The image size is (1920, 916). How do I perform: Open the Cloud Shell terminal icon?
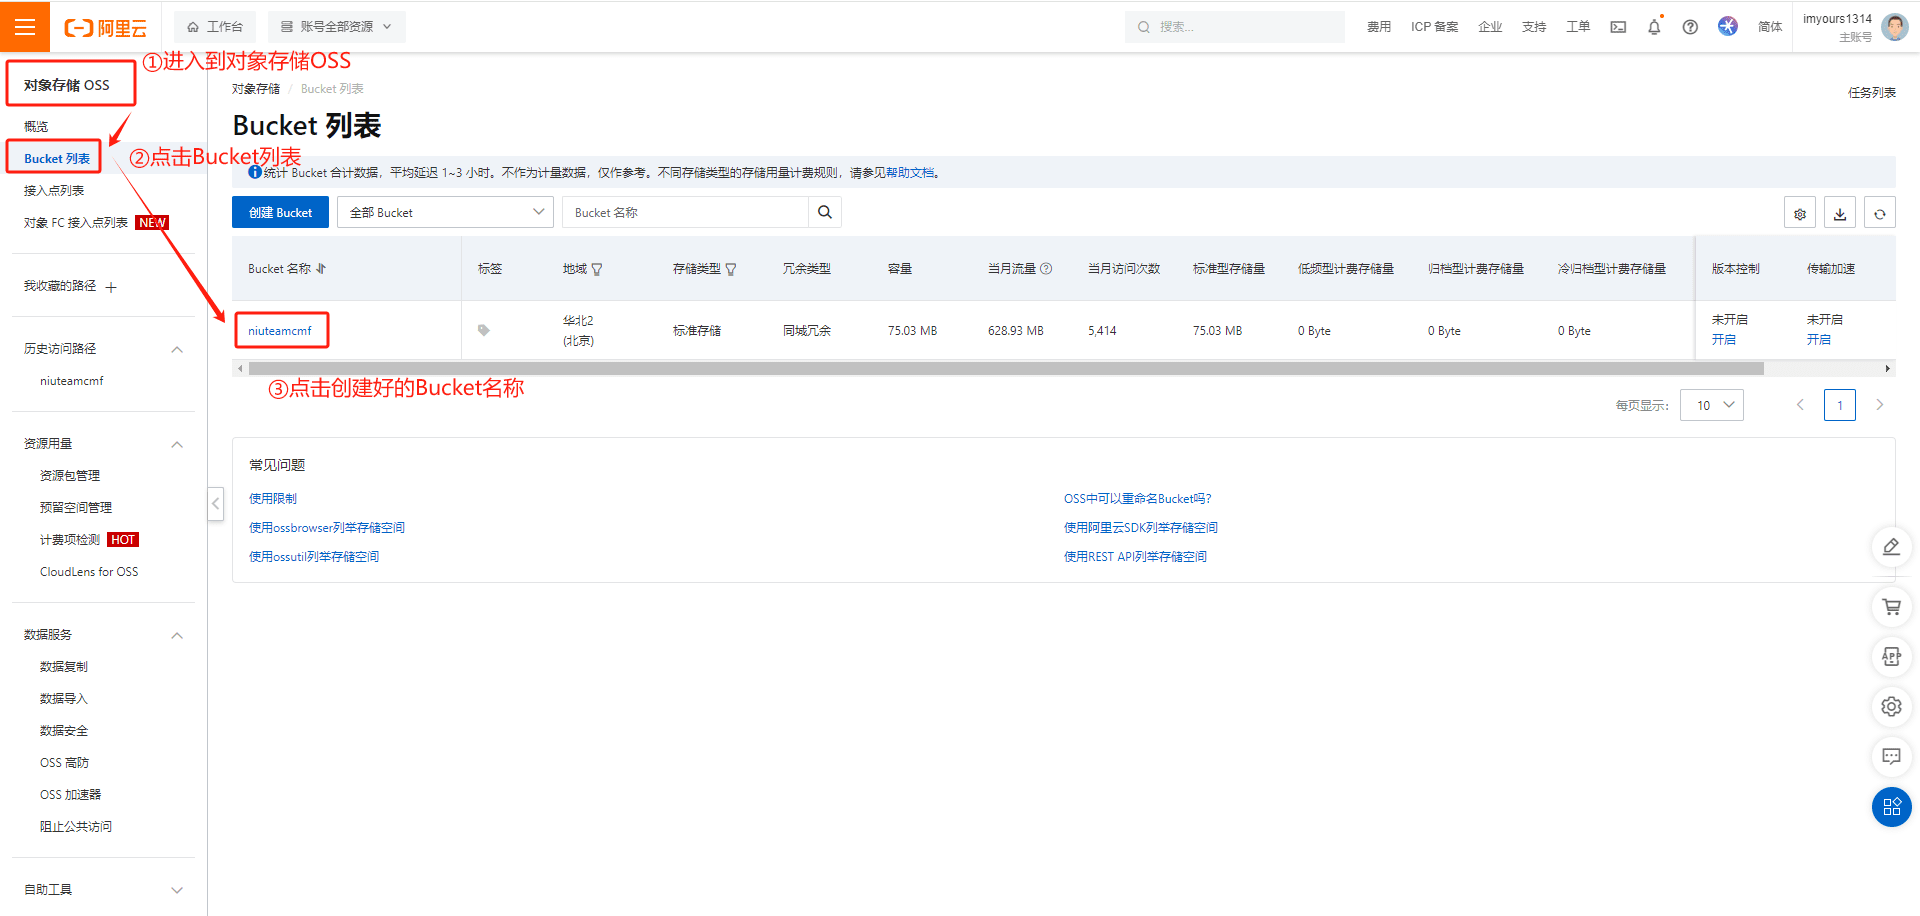(1618, 27)
